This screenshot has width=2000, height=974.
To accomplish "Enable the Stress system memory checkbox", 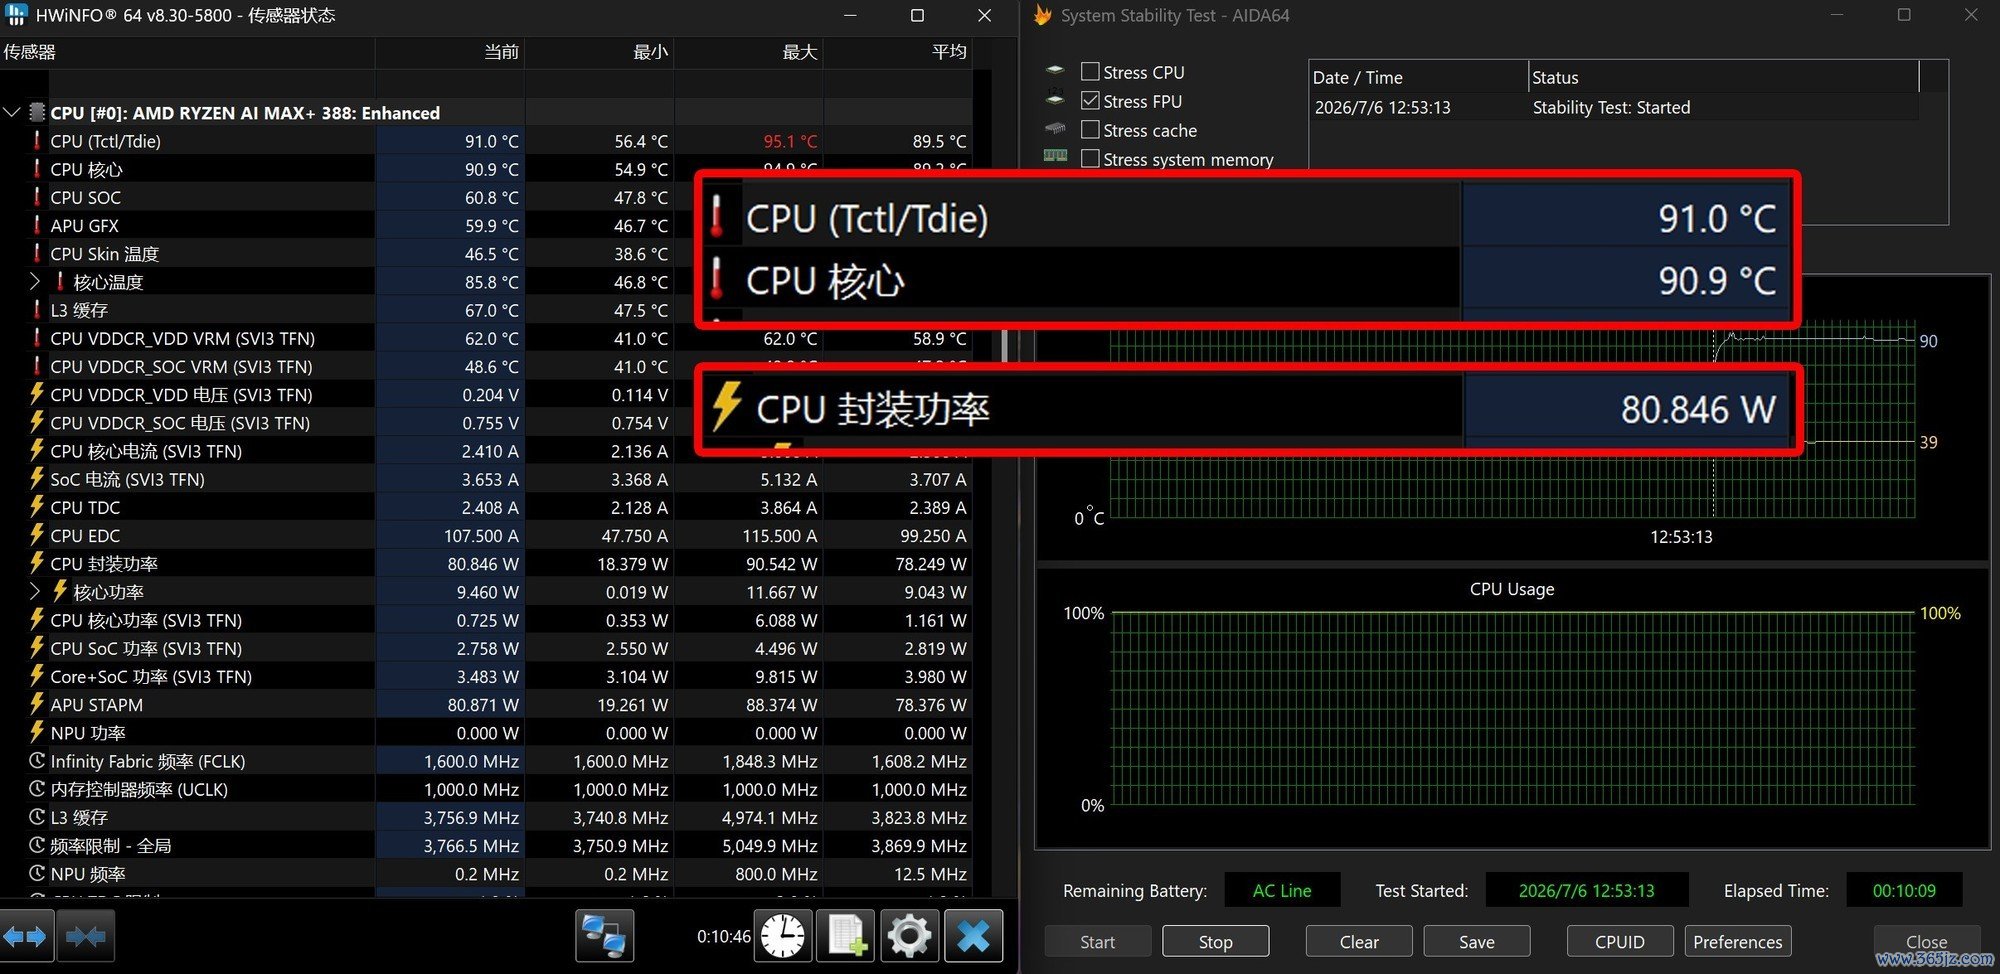I will [x=1090, y=158].
